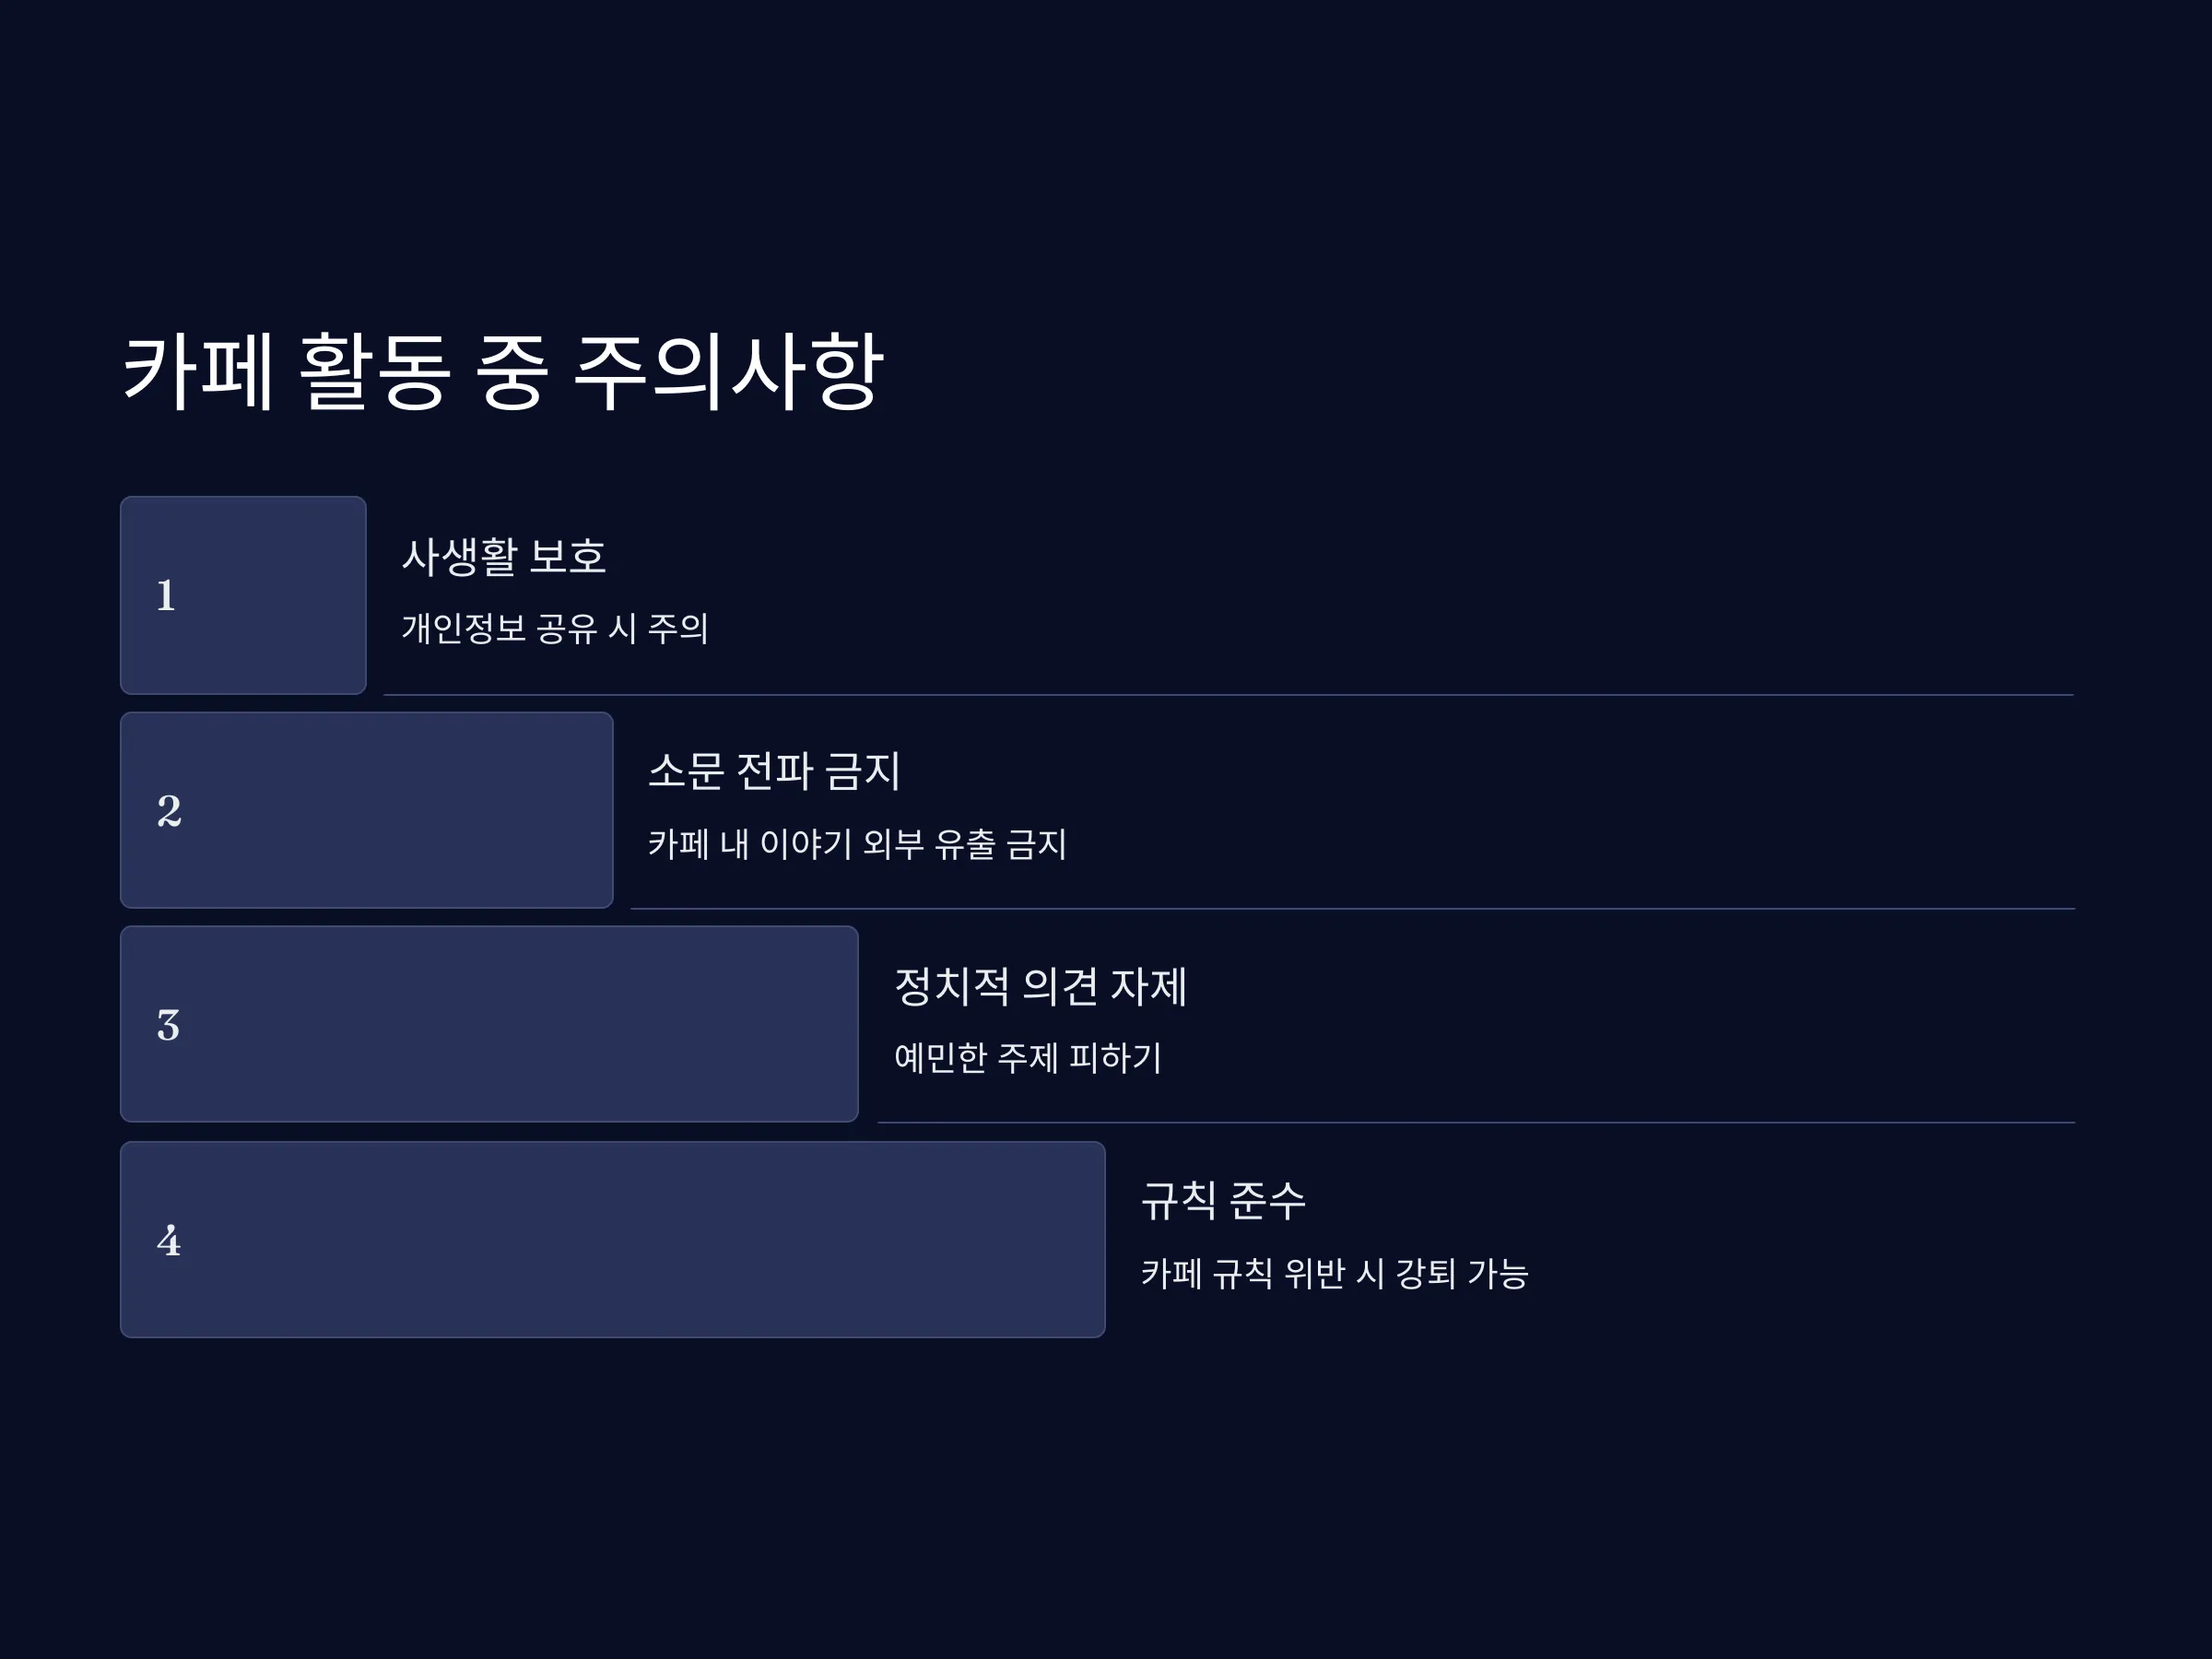Click the slide title 카페 활동 중 주의사항

click(x=503, y=371)
